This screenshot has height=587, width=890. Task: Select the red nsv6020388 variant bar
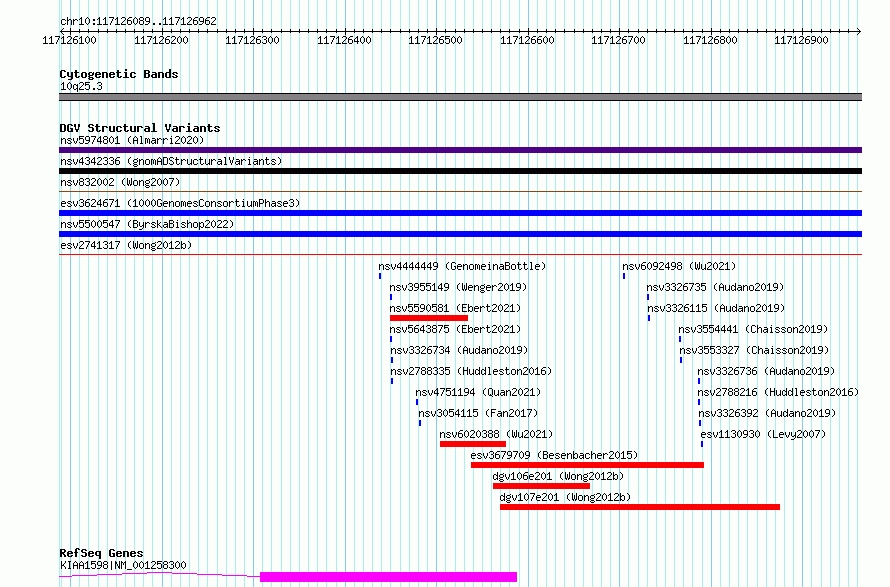point(473,444)
